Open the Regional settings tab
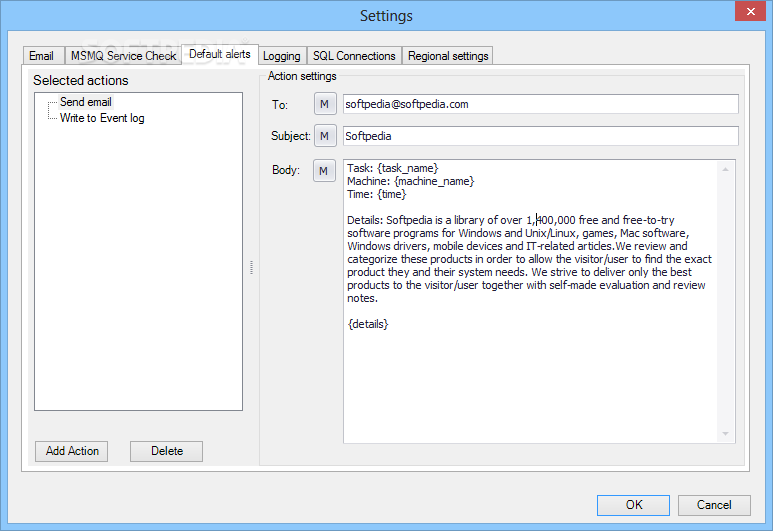This screenshot has height=531, width=773. click(x=448, y=56)
